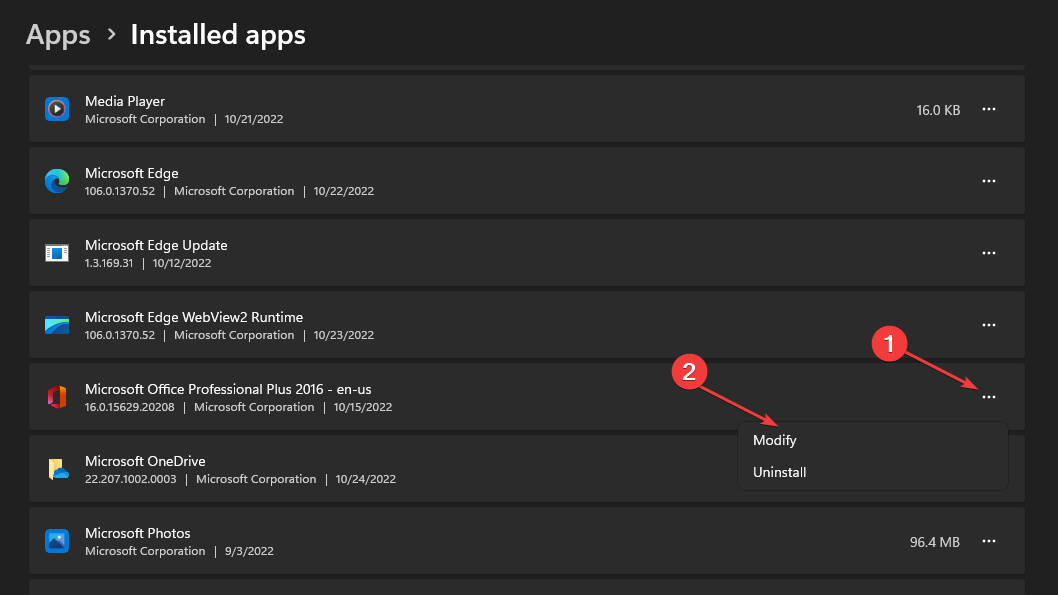The image size is (1058, 595).
Task: Click the Media Player app icon
Action: point(57,109)
